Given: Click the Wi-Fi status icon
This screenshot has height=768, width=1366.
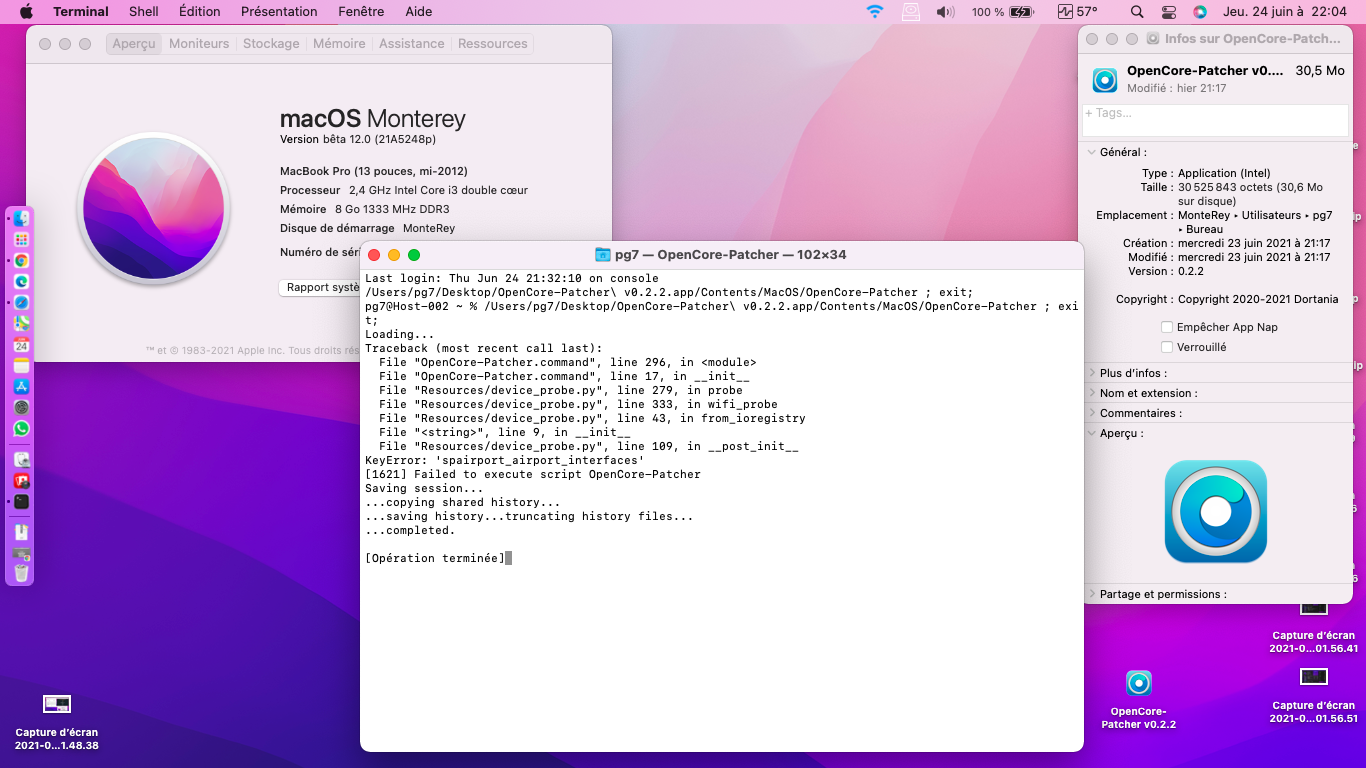Looking at the screenshot, I should [875, 12].
